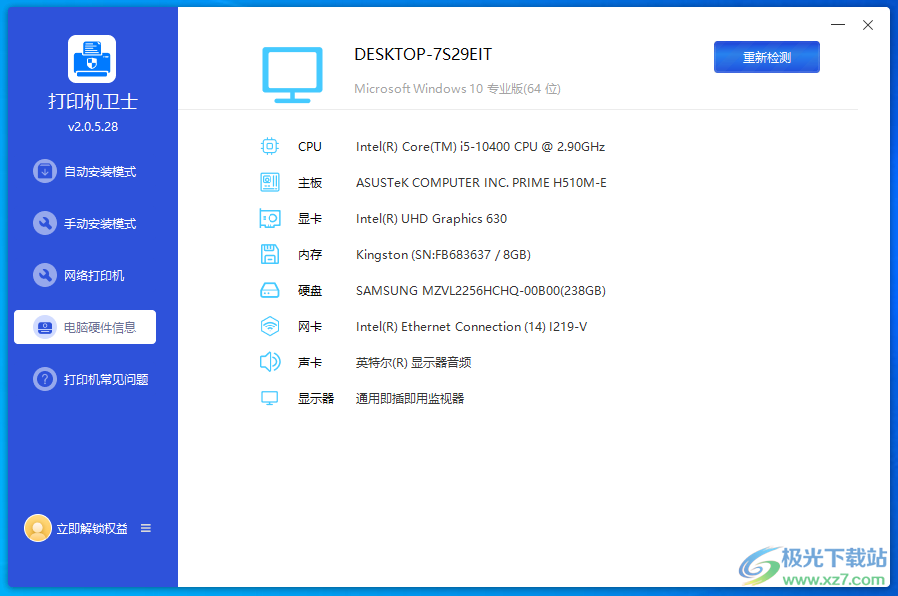The width and height of the screenshot is (898, 596).
Task: Click the display (显示器) monitor icon
Action: (269, 398)
